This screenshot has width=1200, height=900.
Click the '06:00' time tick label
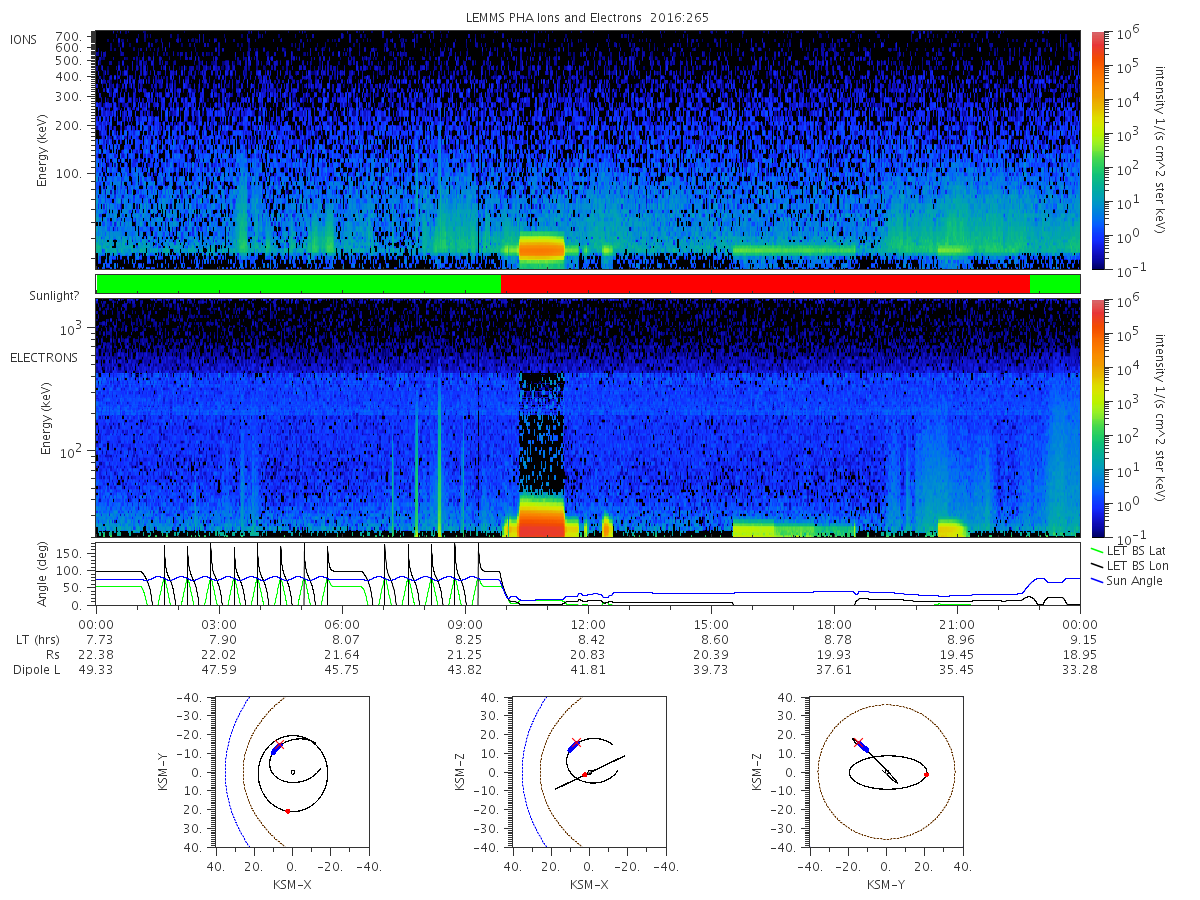coord(343,623)
